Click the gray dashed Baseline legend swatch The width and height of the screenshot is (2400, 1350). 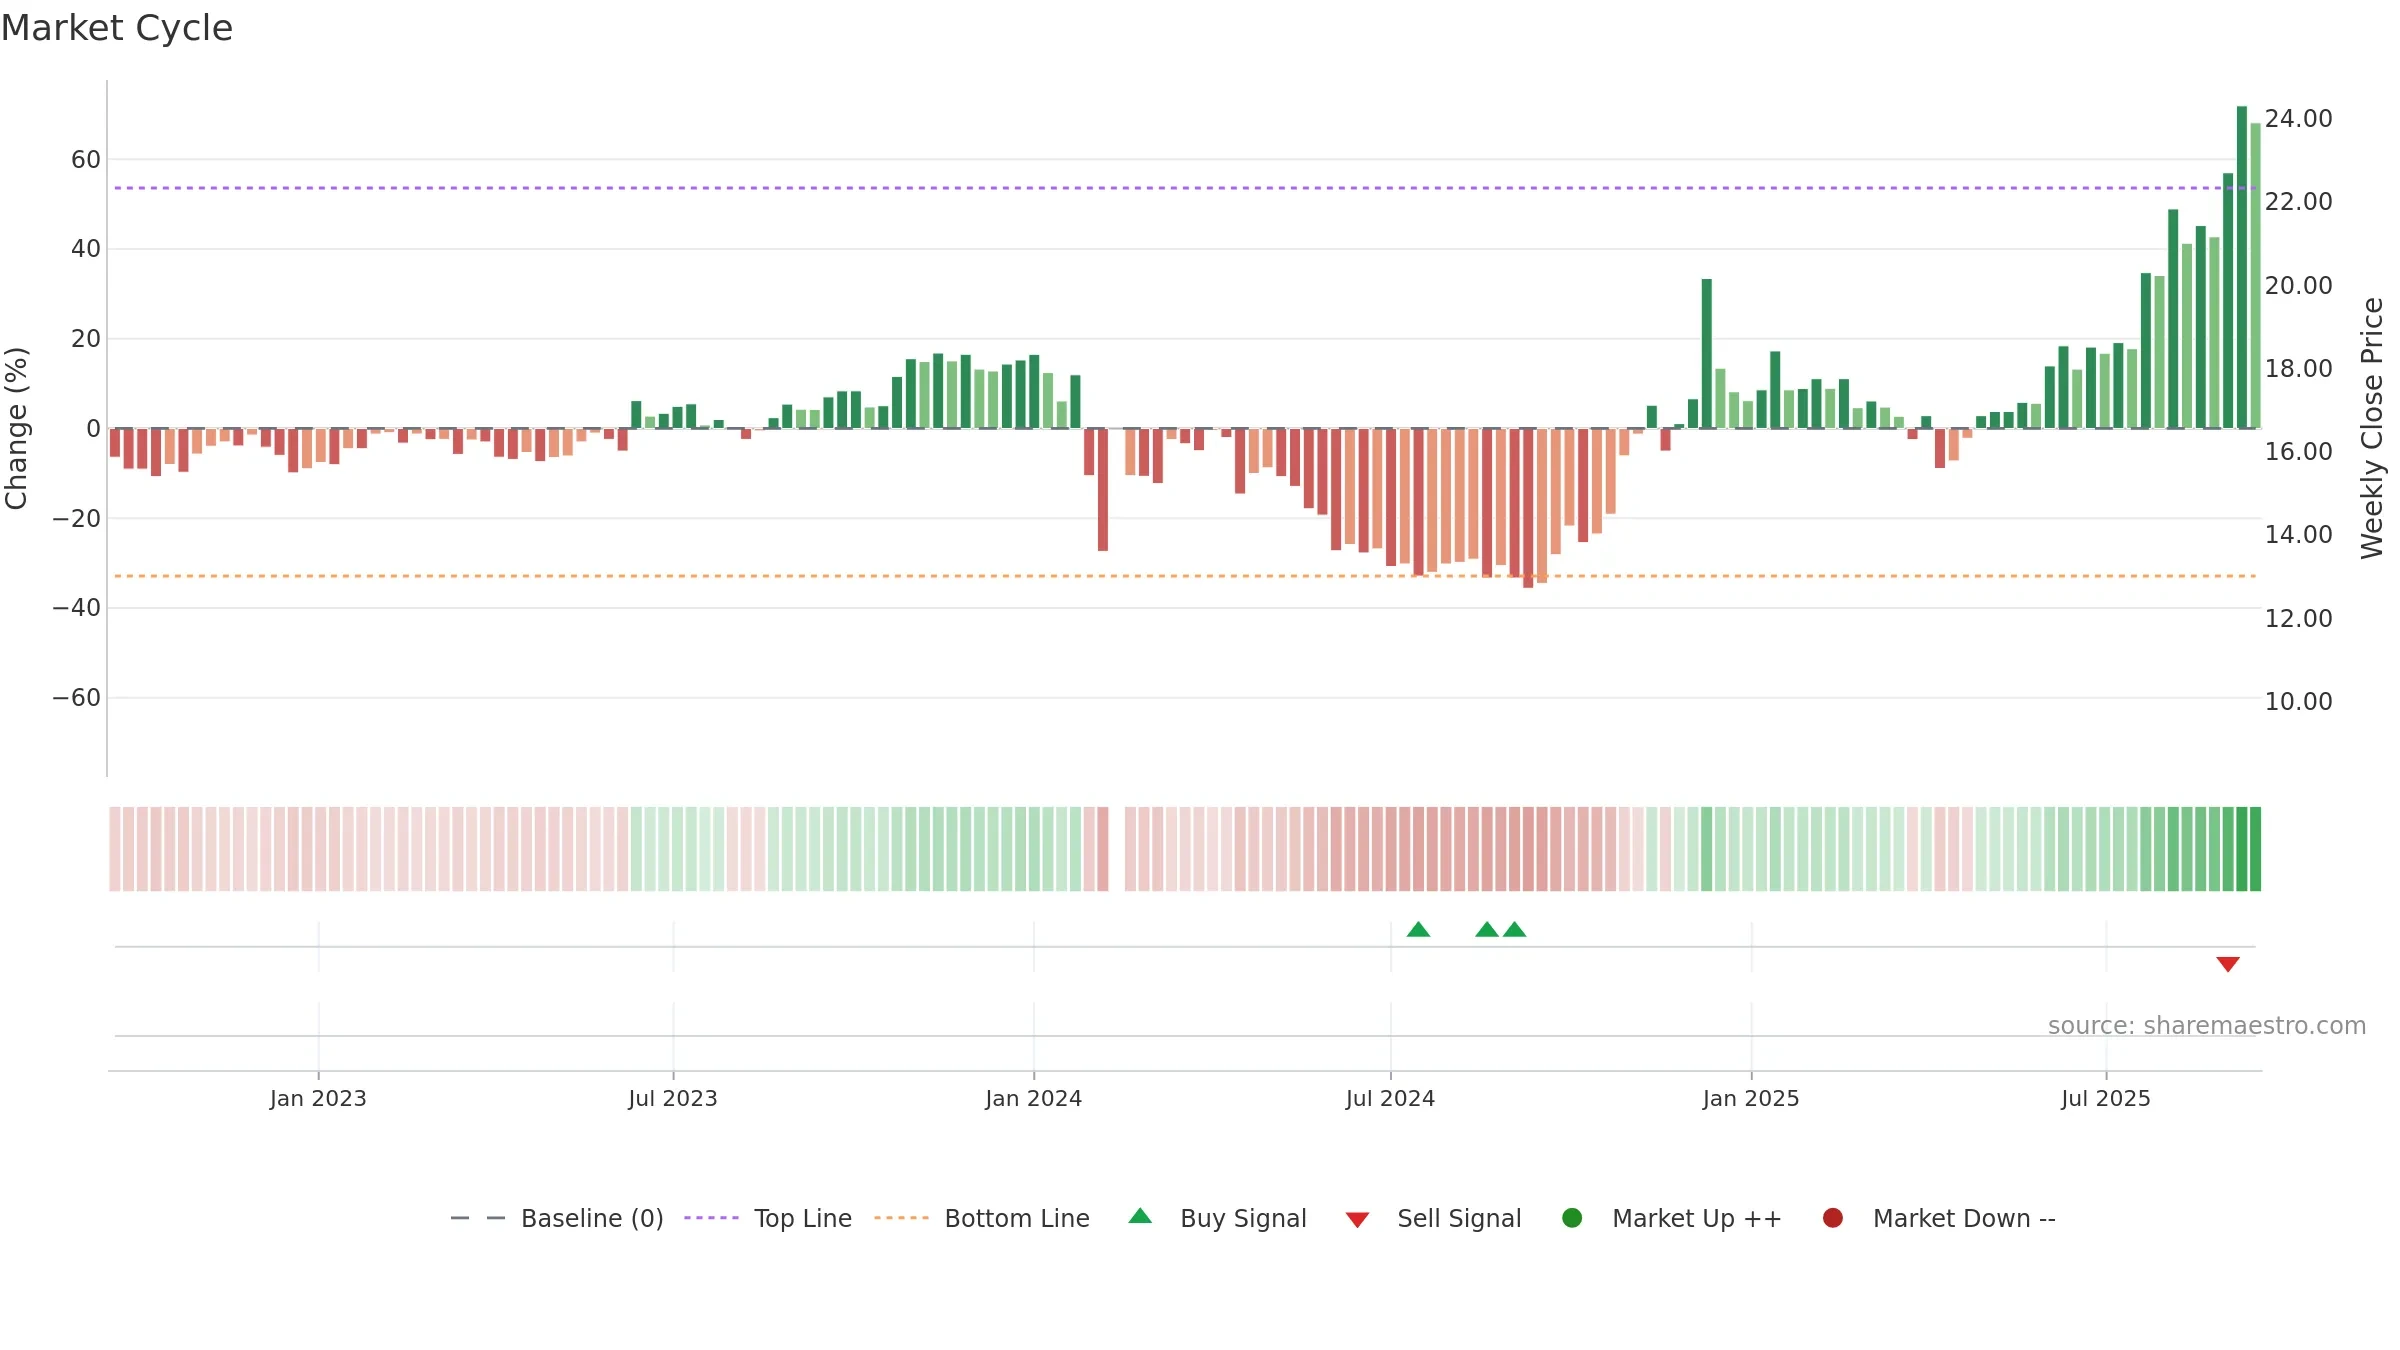(x=478, y=1218)
